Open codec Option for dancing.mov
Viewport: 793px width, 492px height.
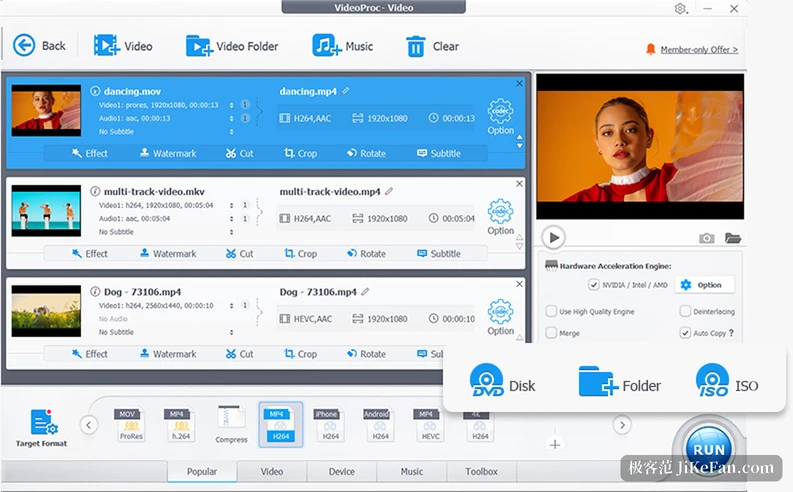500,116
